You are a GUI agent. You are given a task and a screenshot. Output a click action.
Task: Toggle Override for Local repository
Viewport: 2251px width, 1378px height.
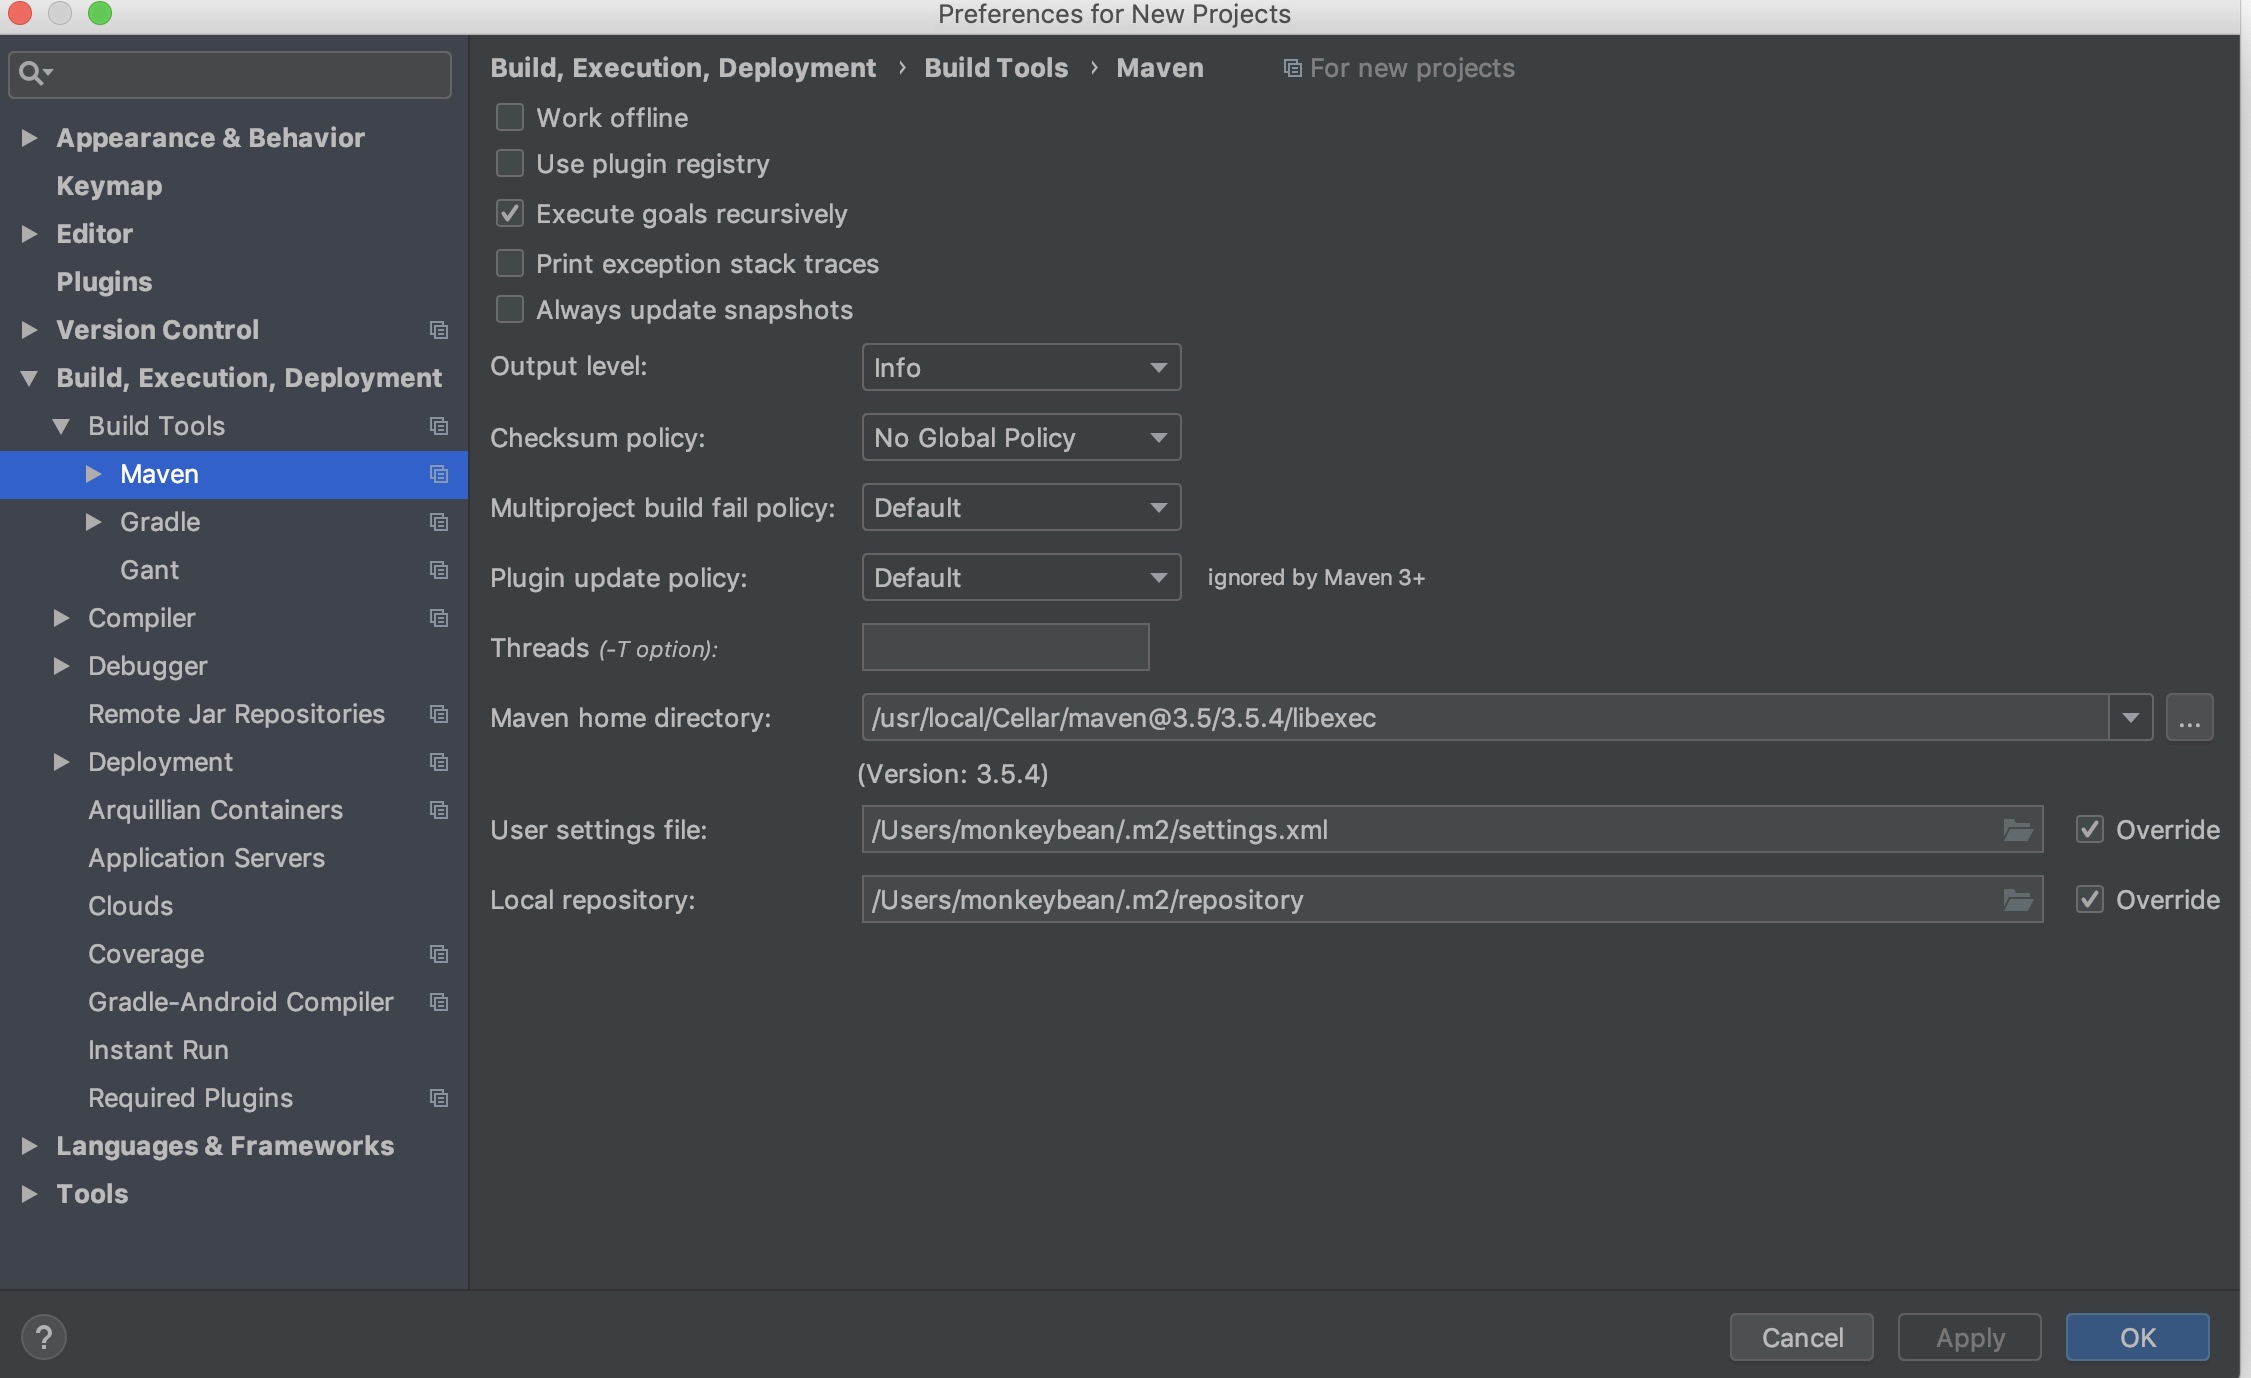point(2090,899)
